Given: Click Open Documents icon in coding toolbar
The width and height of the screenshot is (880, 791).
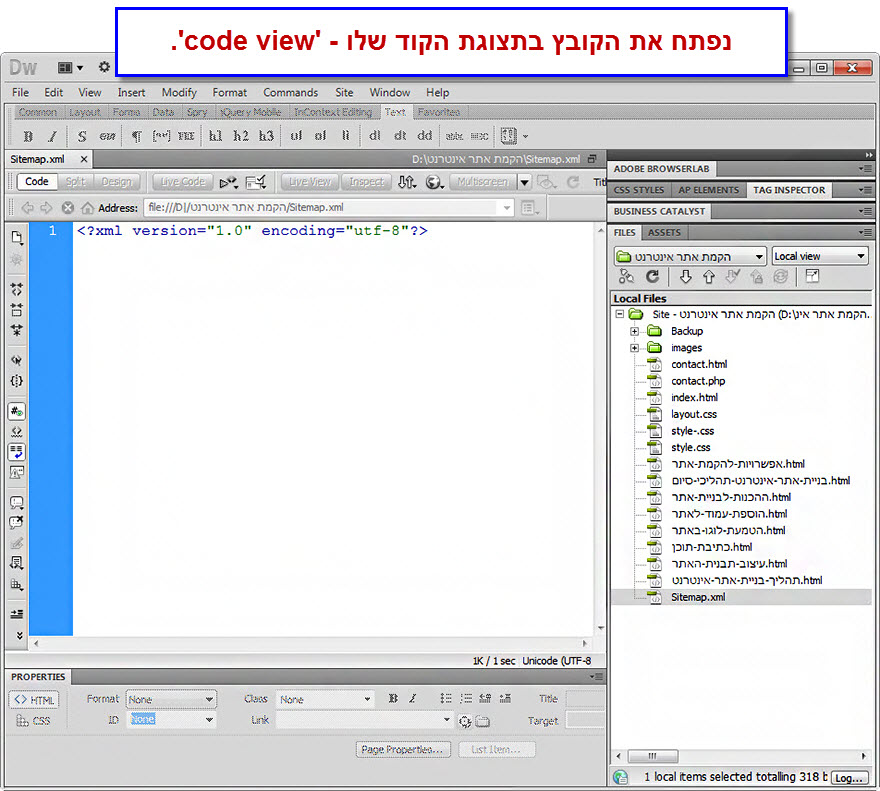Looking at the screenshot, I should [x=17, y=237].
